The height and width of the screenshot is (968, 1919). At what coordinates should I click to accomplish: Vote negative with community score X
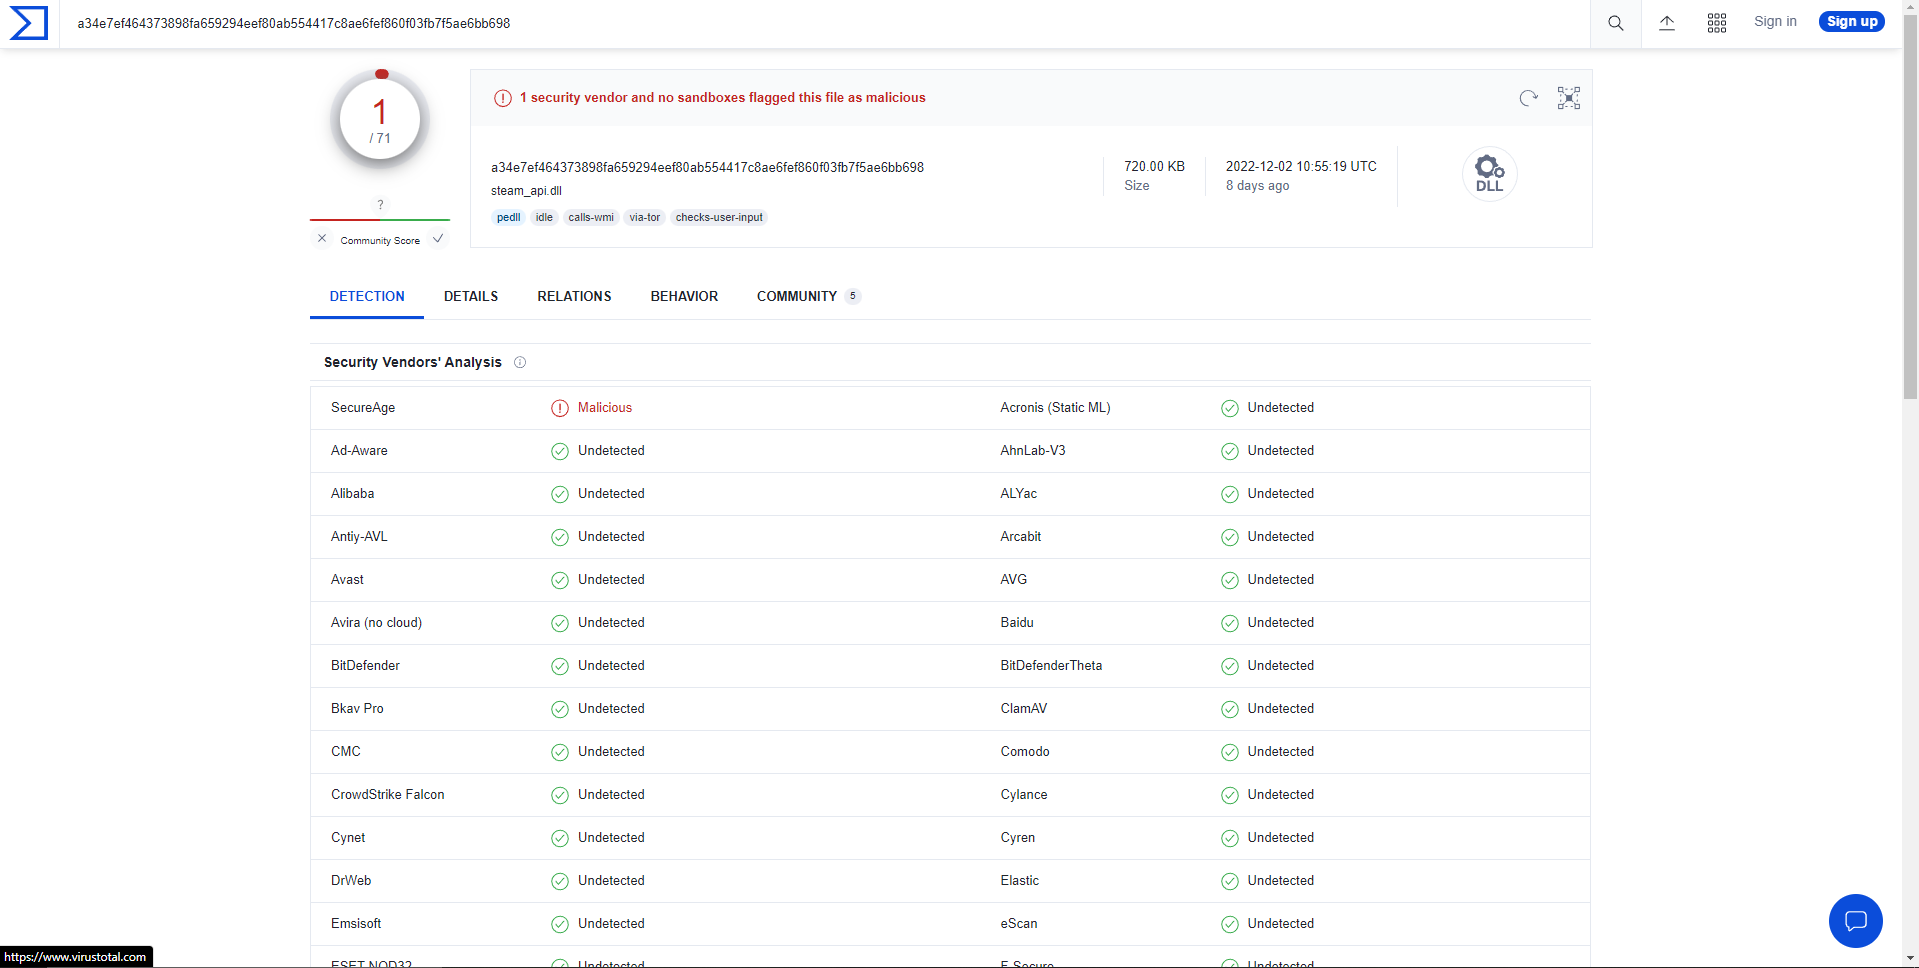[322, 239]
